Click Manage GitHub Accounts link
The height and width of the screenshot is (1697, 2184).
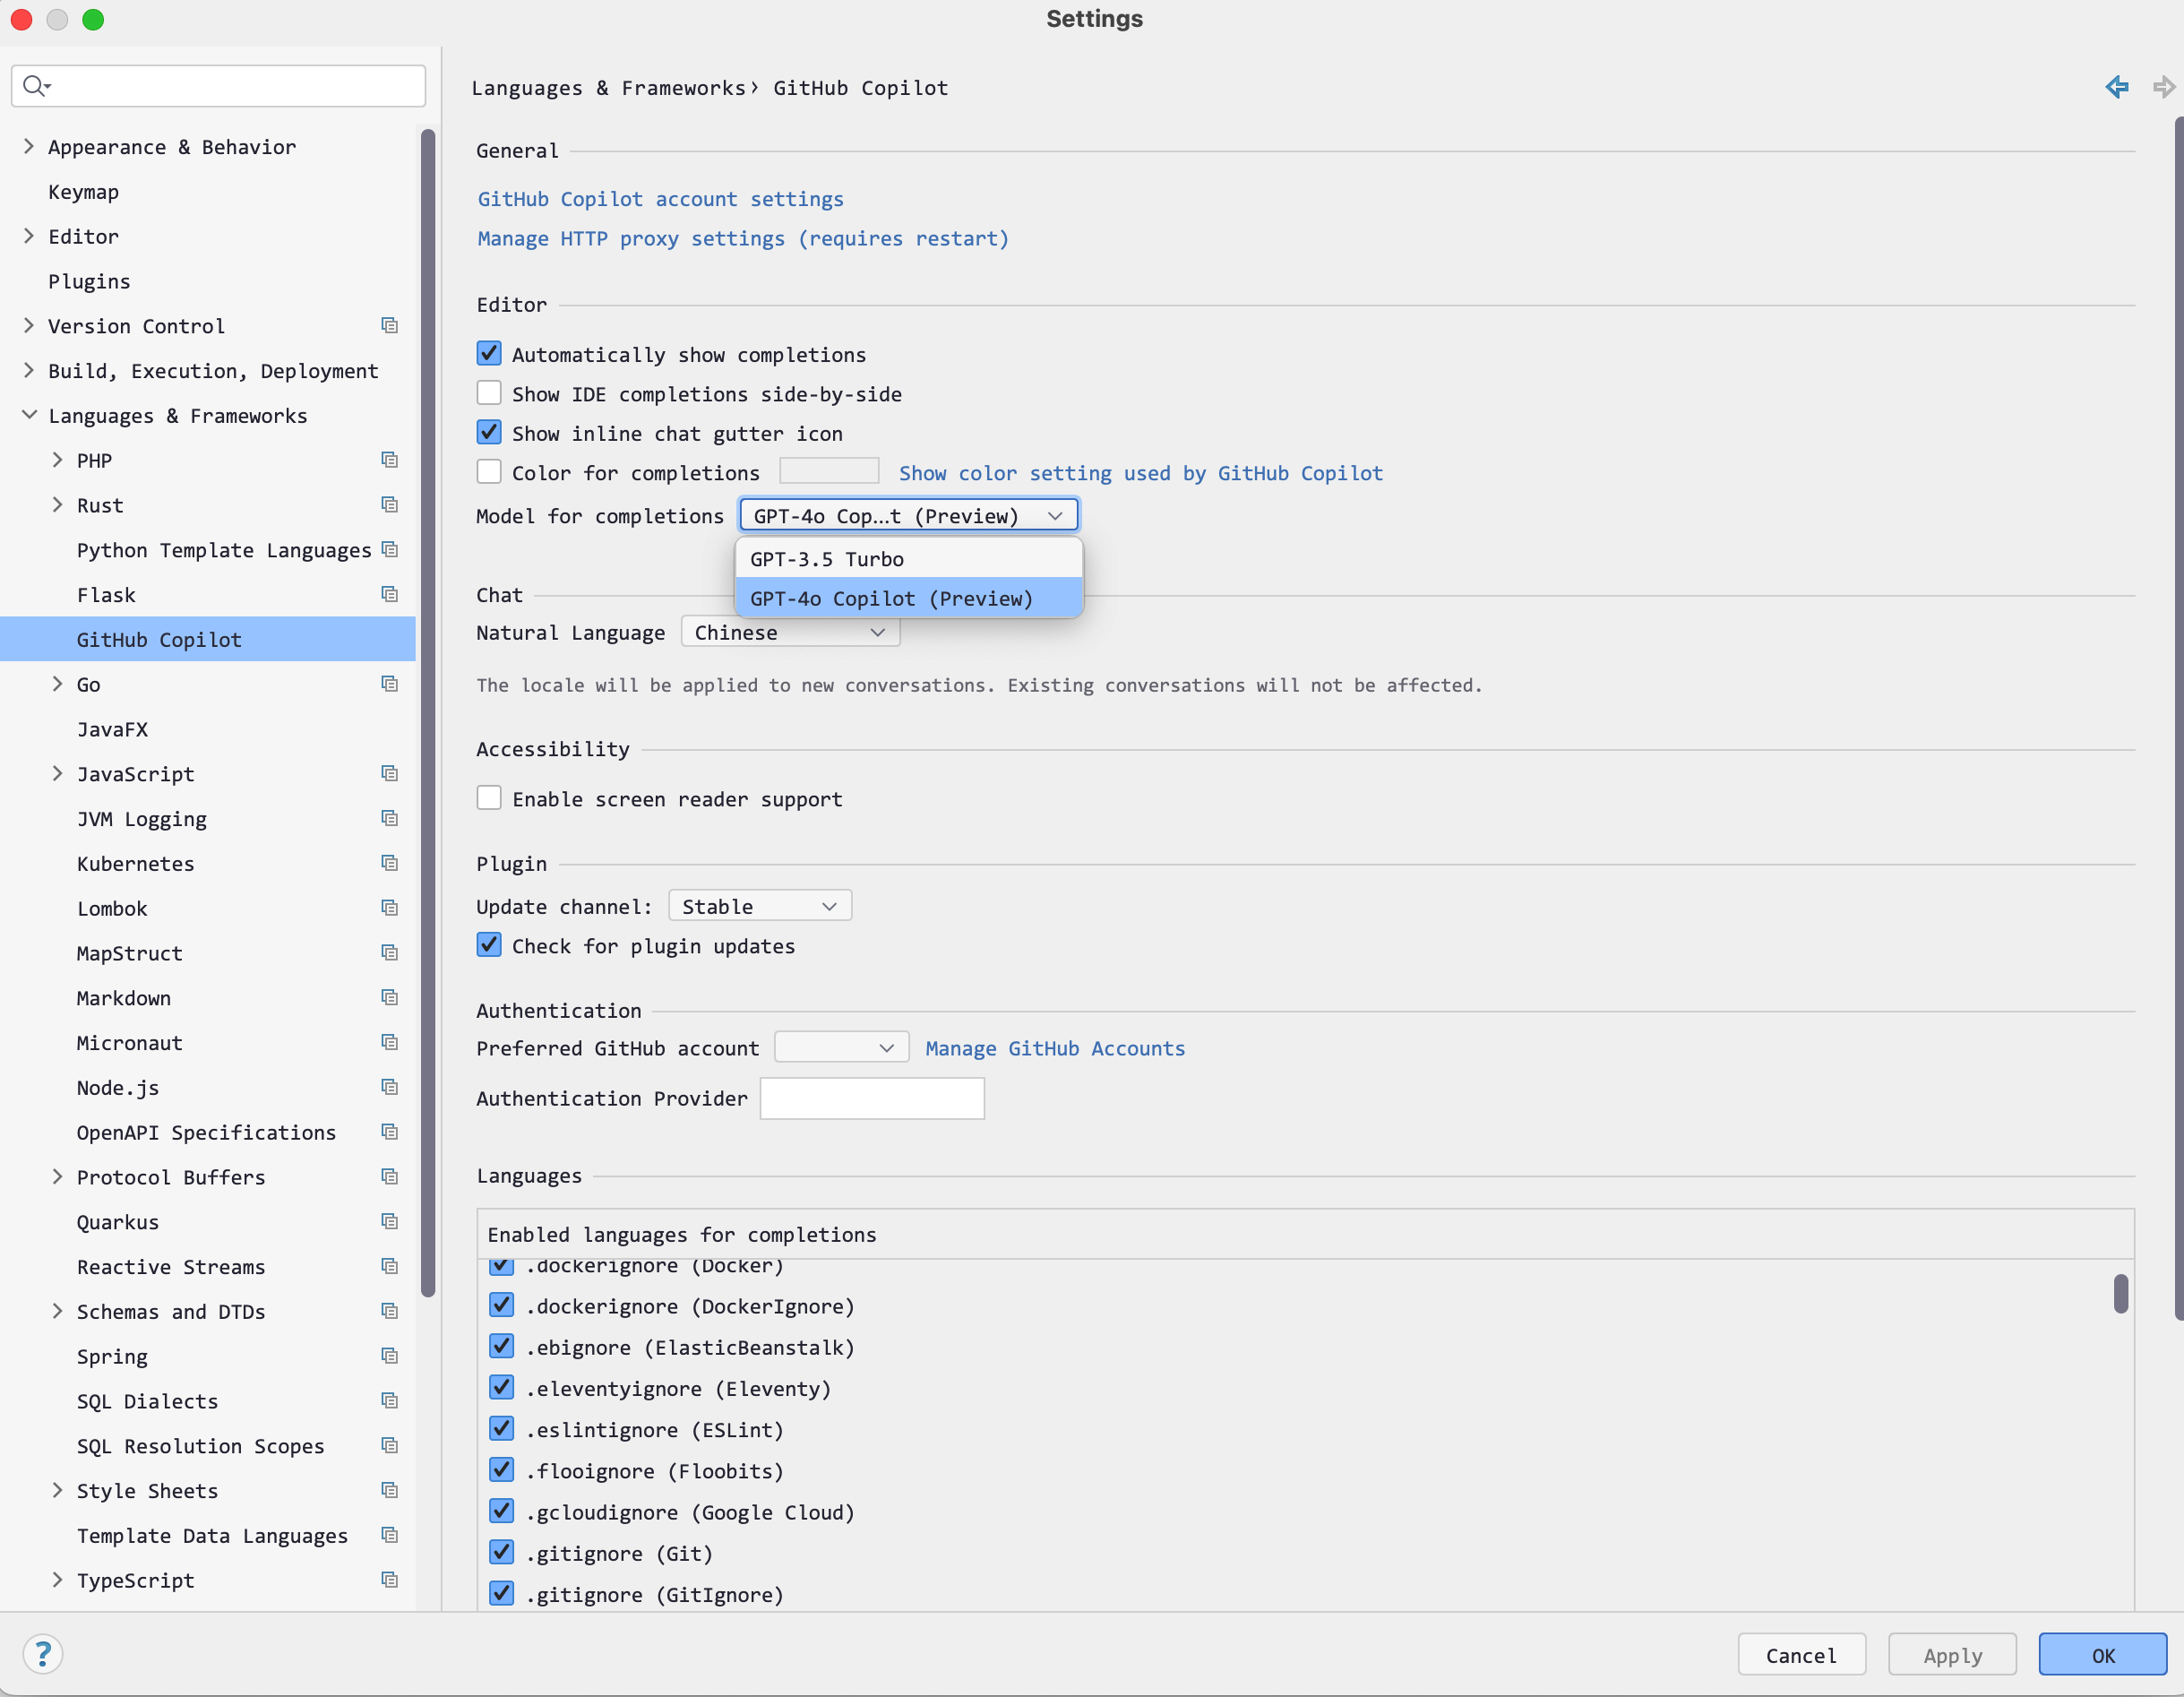tap(1055, 1048)
